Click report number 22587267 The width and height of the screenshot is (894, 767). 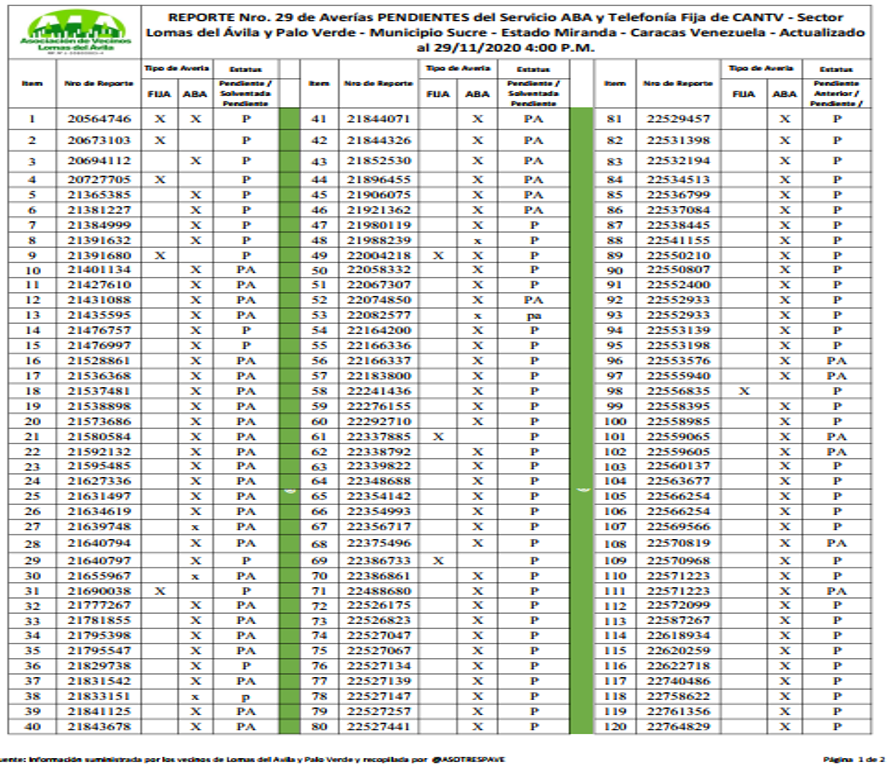678,620
